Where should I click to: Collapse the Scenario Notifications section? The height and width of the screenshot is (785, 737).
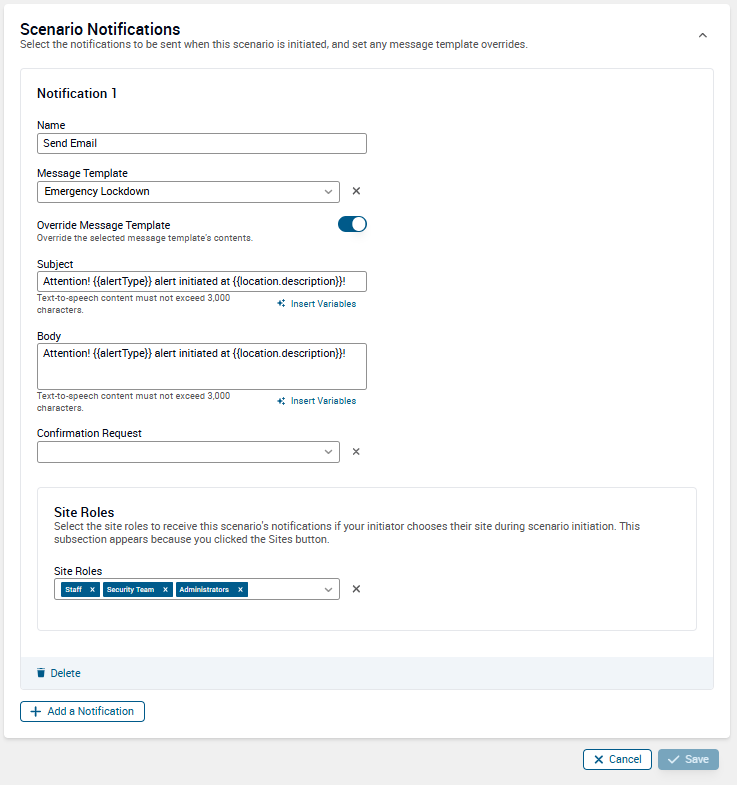702,35
